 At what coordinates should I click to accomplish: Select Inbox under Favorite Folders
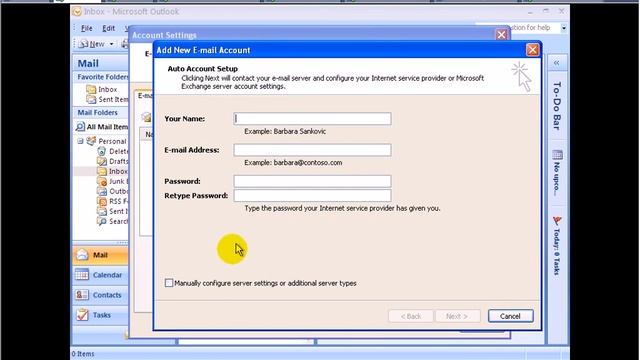pyautogui.click(x=102, y=89)
